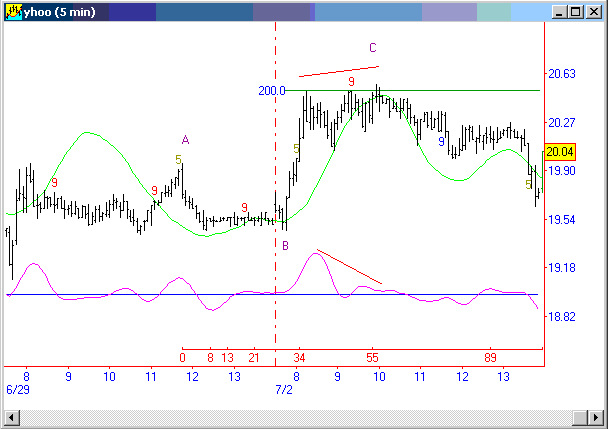This screenshot has height=429, width=608.
Task: Click the blue 200.0 level label
Action: click(x=271, y=91)
